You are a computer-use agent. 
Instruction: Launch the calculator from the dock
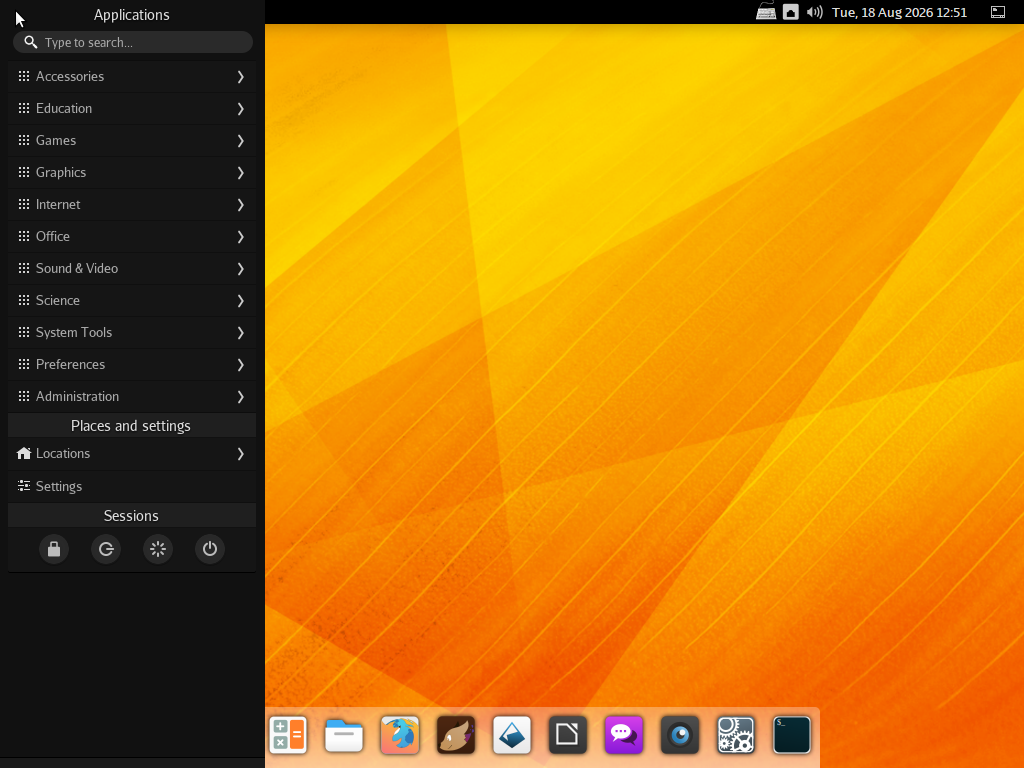[x=288, y=735]
